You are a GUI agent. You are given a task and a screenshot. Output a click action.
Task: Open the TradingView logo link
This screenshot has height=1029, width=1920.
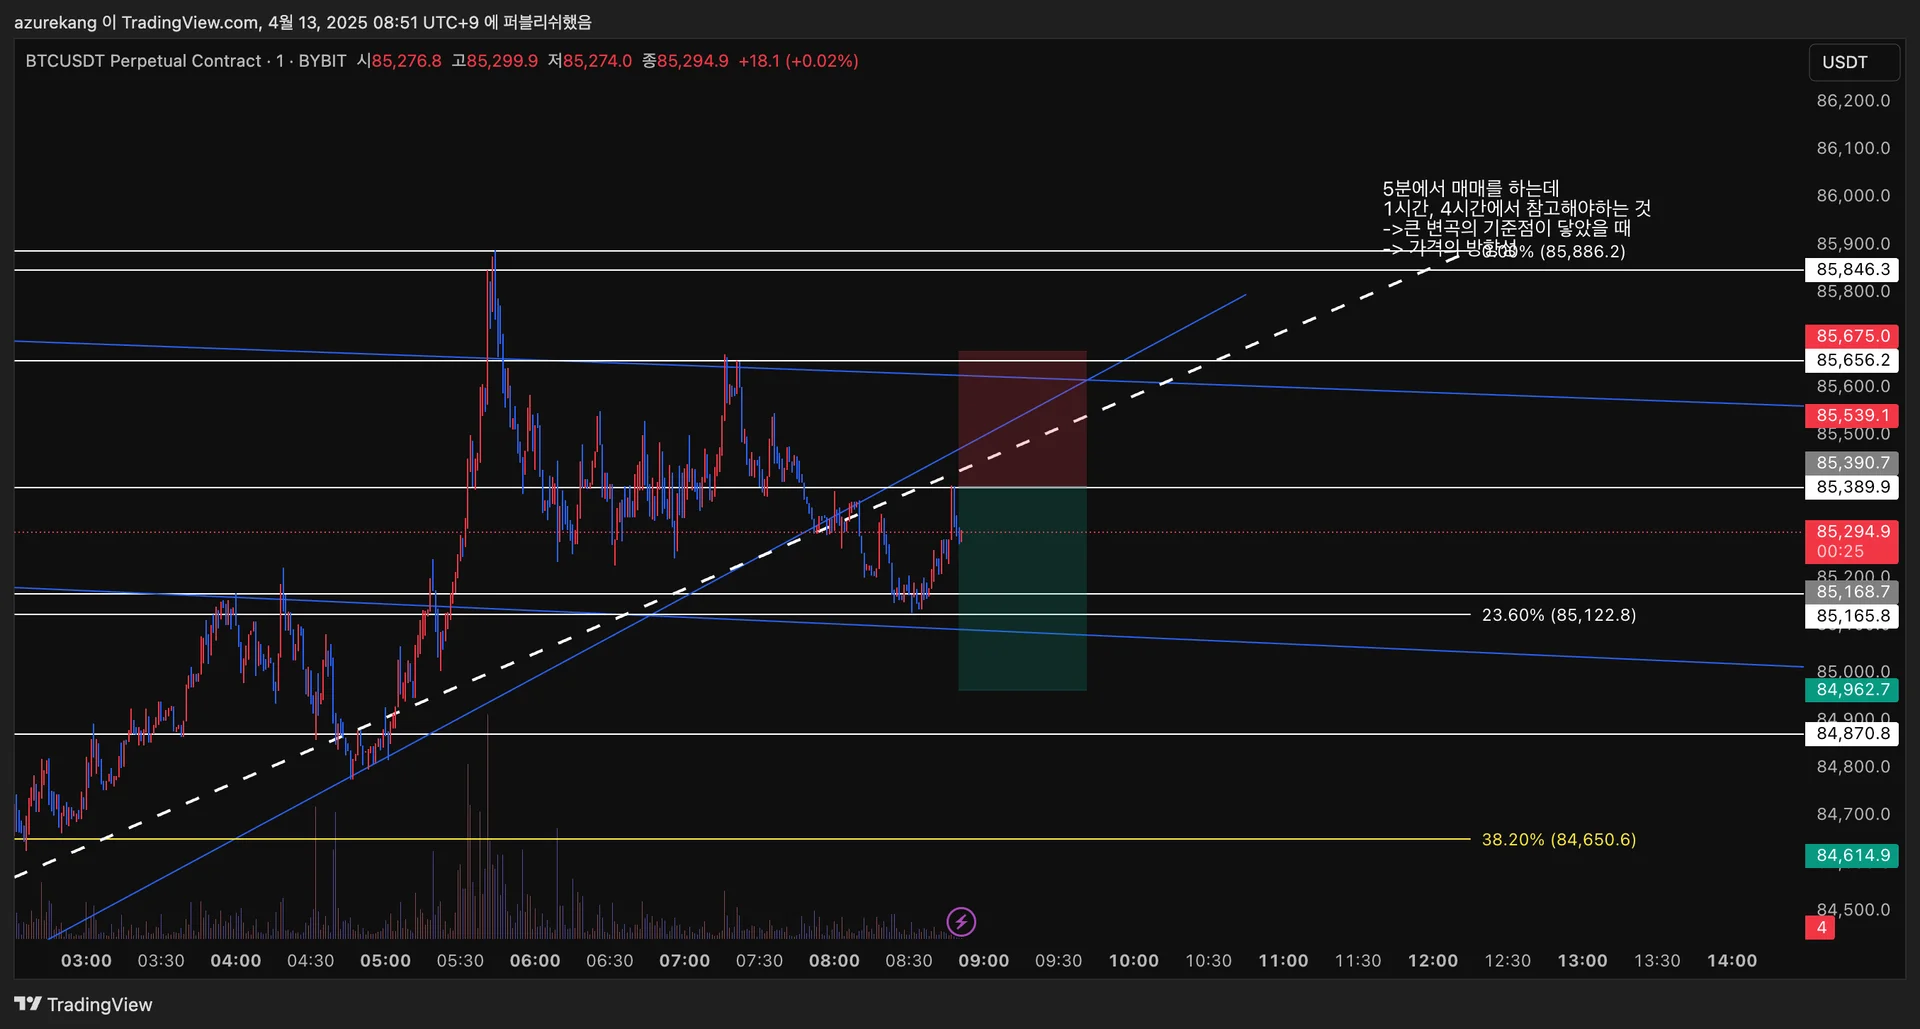click(83, 1004)
